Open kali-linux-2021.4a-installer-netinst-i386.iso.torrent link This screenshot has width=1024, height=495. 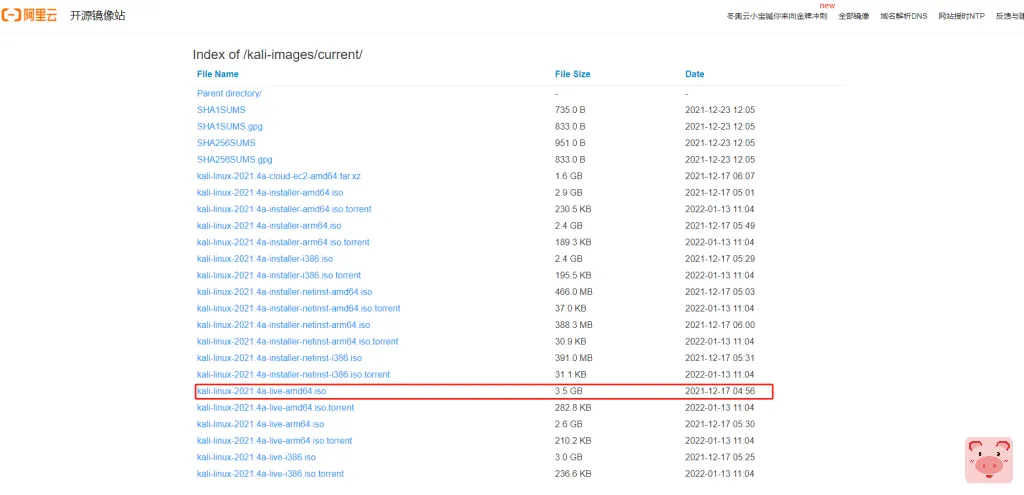[293, 374]
